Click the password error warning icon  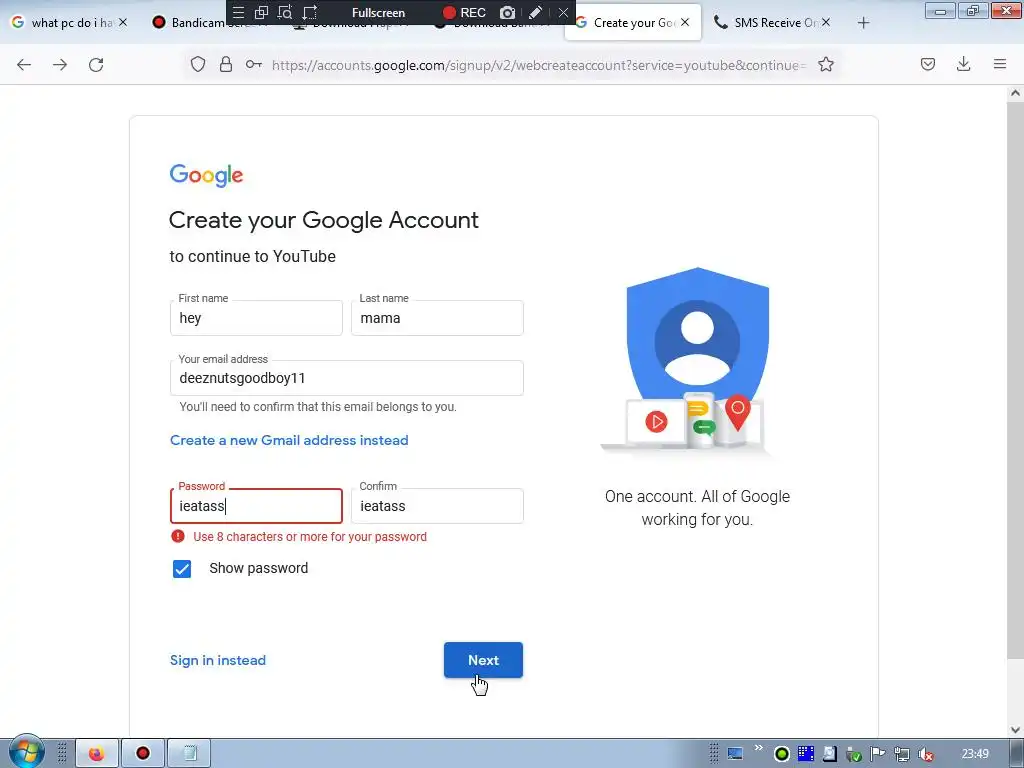[x=178, y=536]
